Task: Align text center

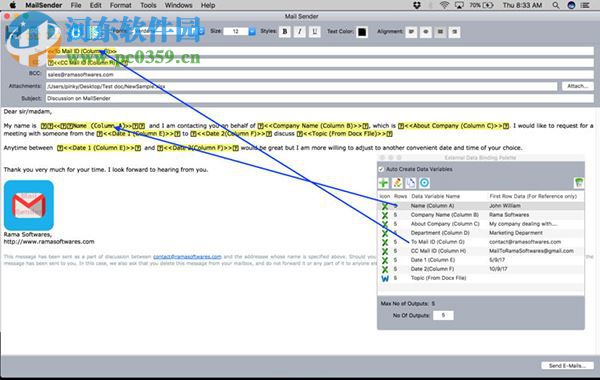Action: pyautogui.click(x=426, y=32)
